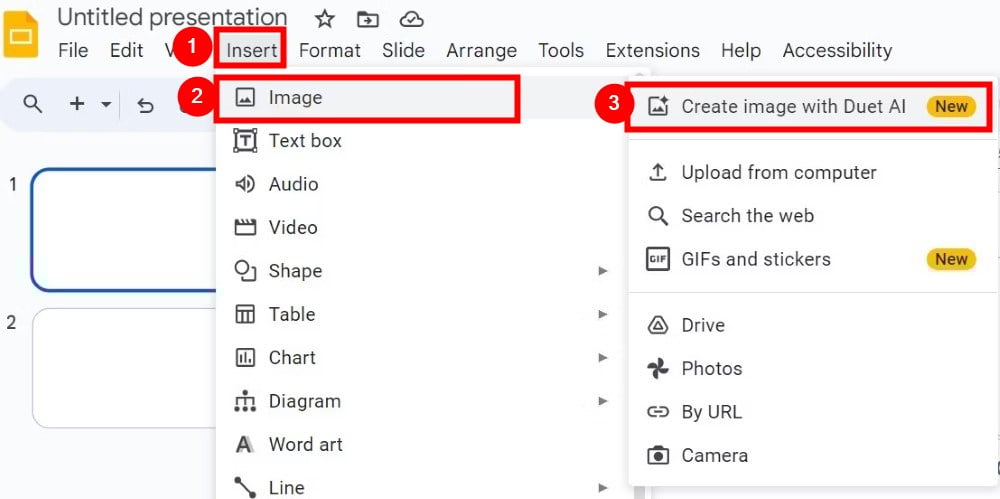Open the Insert menu
1000x499 pixels.
(x=252, y=50)
